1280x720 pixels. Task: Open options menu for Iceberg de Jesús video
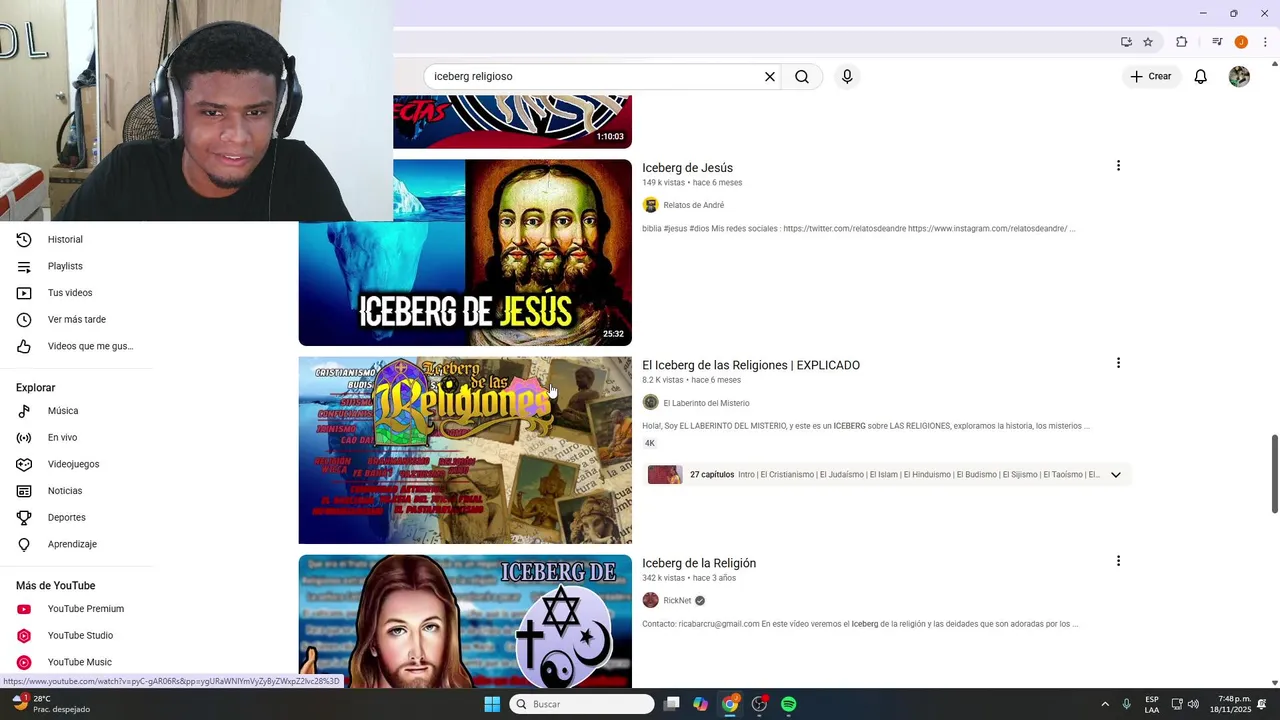tap(1118, 166)
